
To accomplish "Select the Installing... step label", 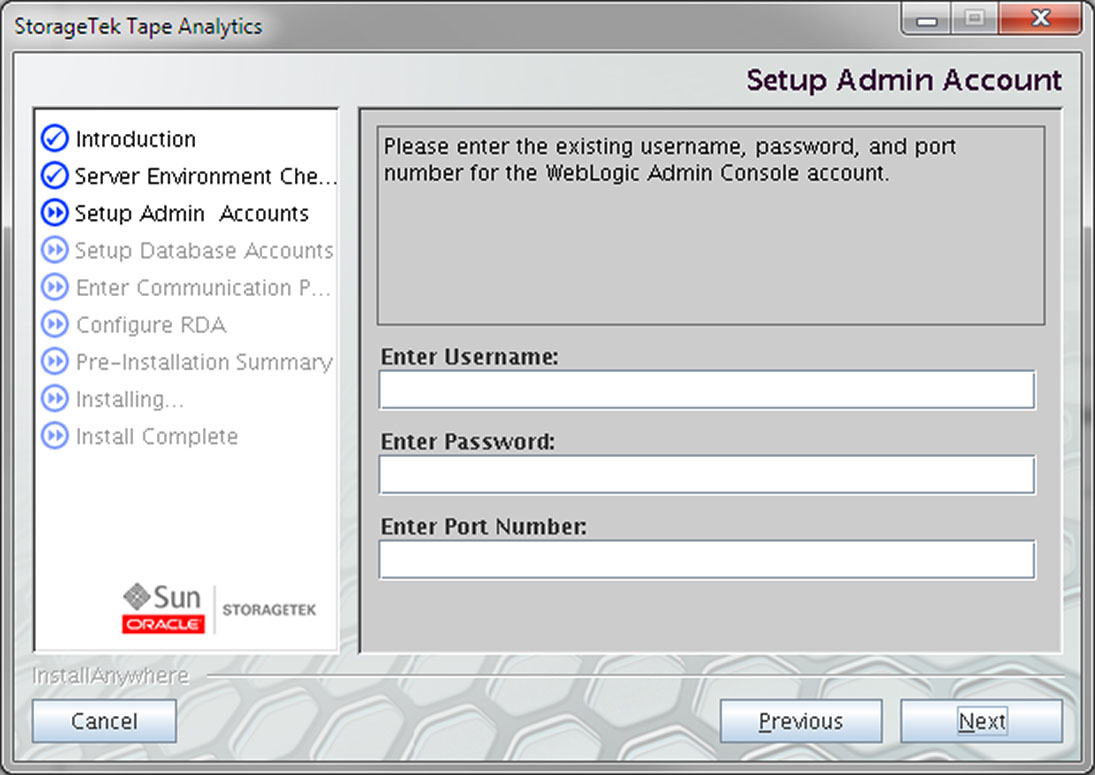I will 130,399.
